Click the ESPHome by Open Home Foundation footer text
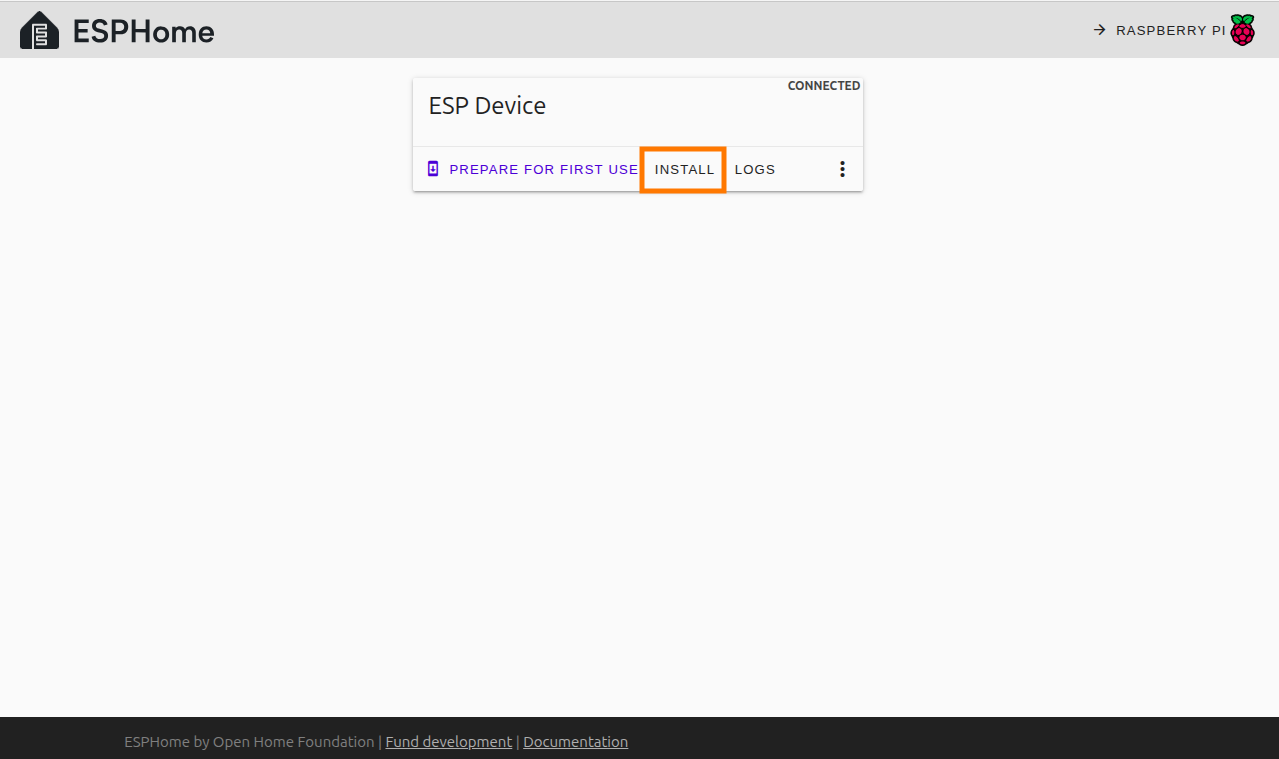Image resolution: width=1279 pixels, height=759 pixels. coord(249,741)
